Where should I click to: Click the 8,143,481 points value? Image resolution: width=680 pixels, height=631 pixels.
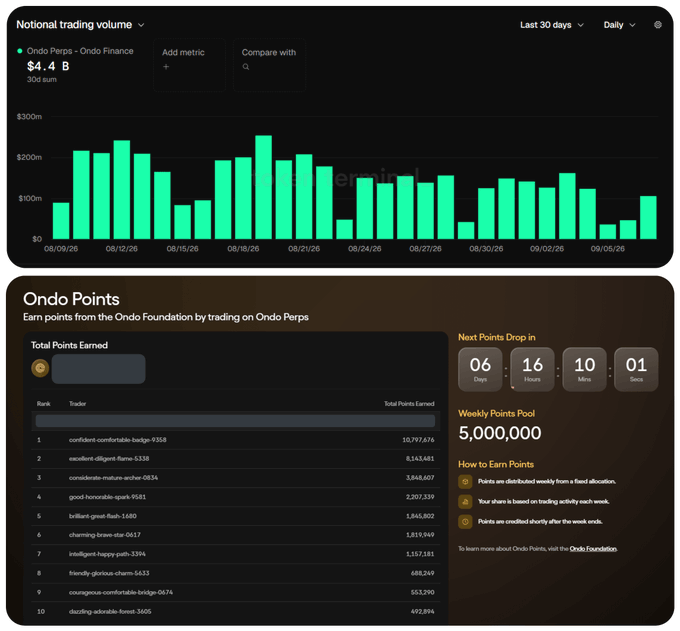420,459
